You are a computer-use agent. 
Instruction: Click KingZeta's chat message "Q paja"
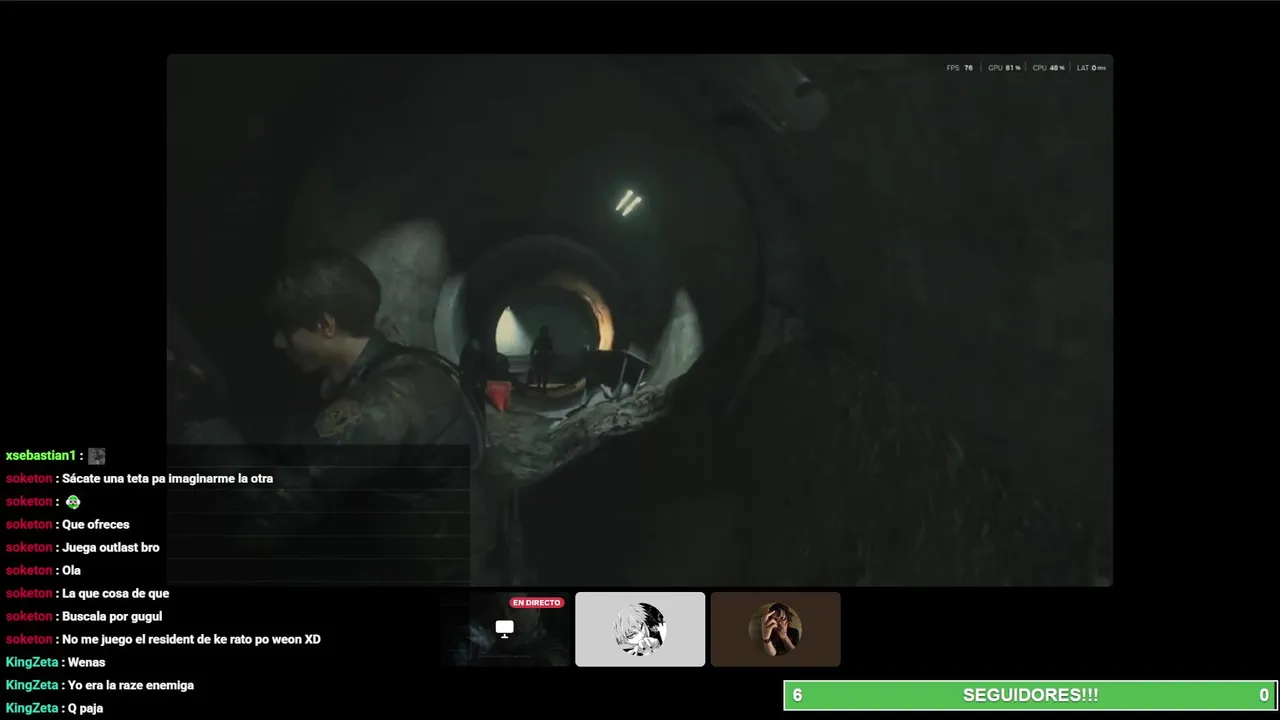pos(85,709)
